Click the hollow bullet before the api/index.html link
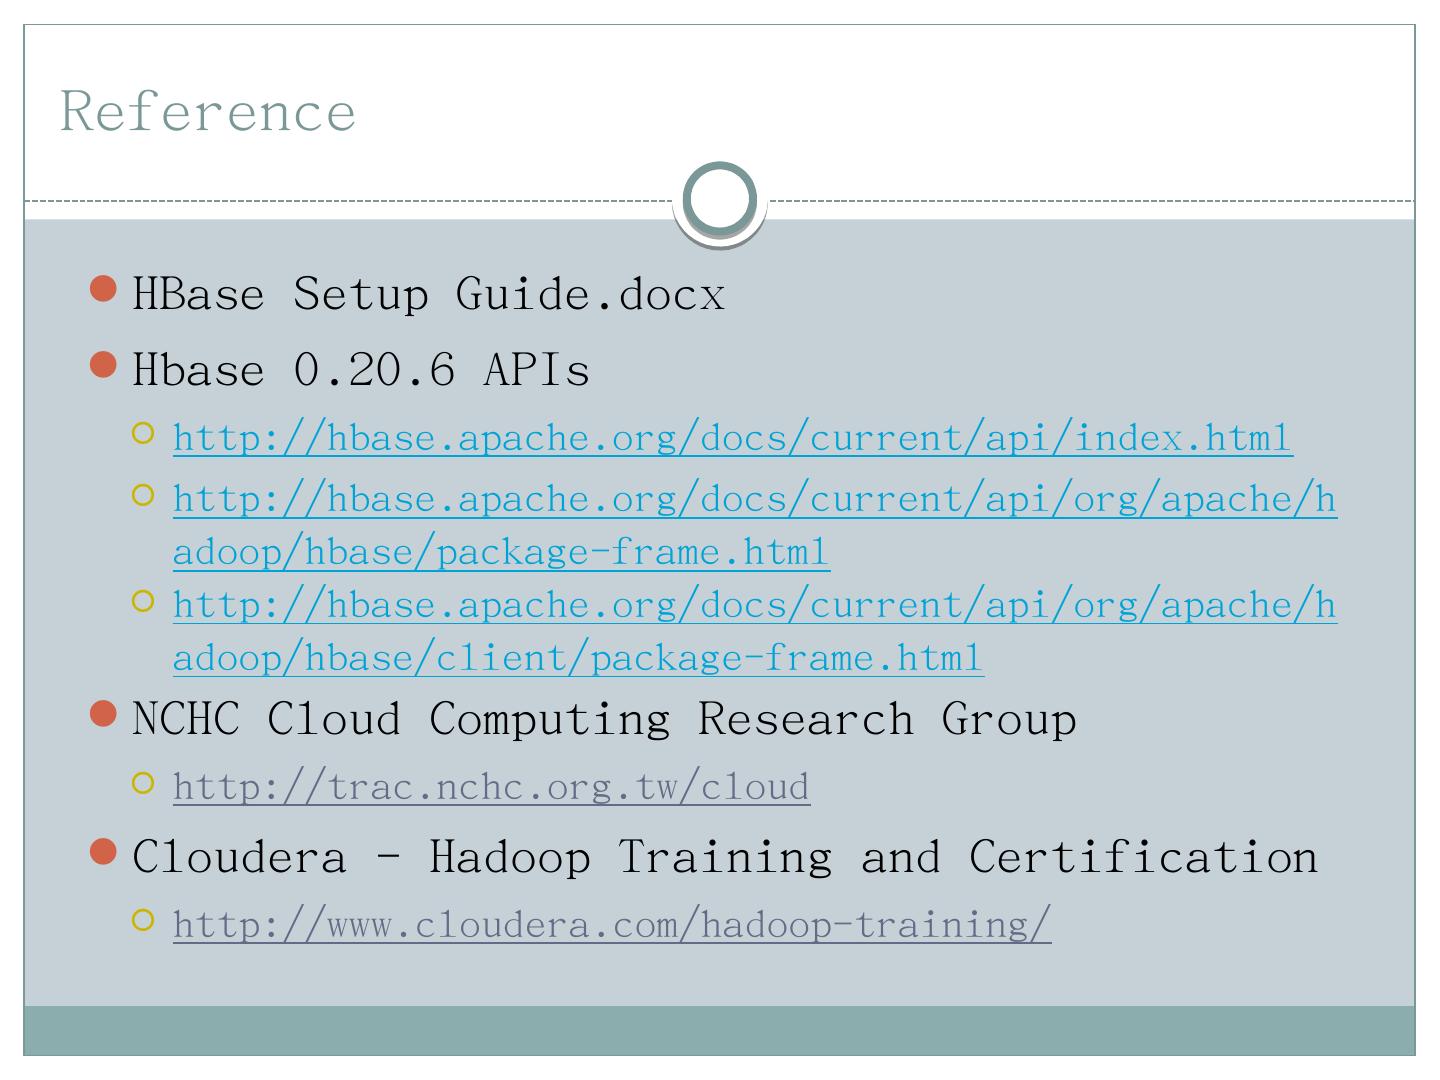The image size is (1440, 1080). point(143,434)
